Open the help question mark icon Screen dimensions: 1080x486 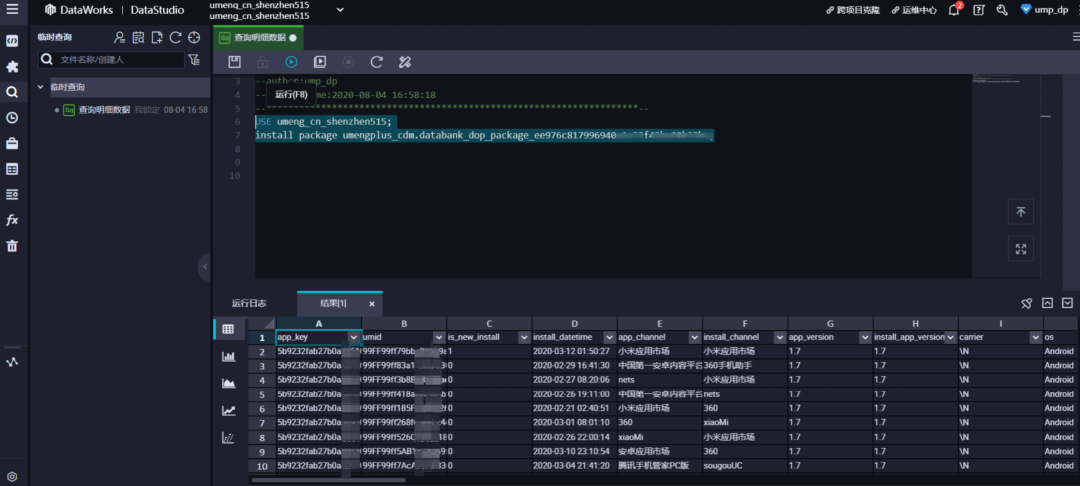(x=978, y=10)
